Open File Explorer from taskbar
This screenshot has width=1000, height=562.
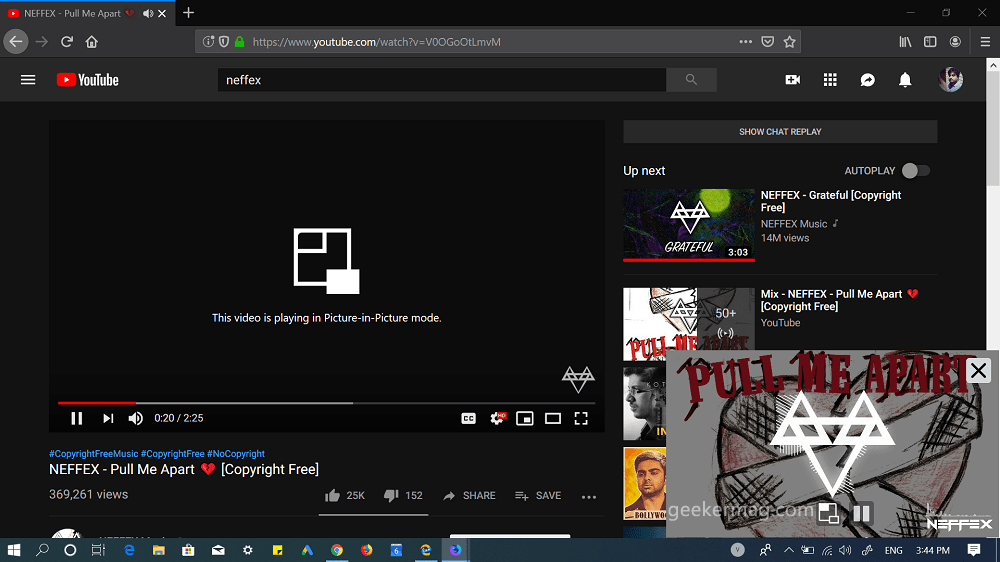tap(159, 550)
